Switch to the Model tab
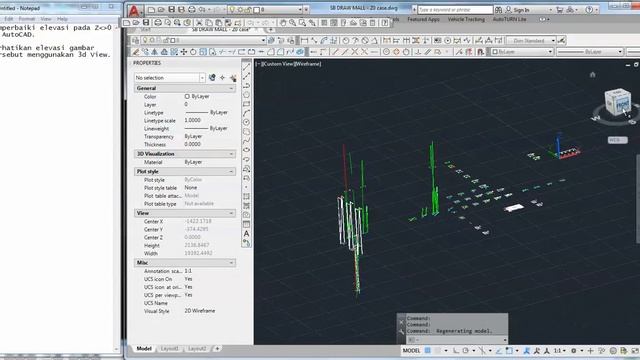 click(x=144, y=349)
